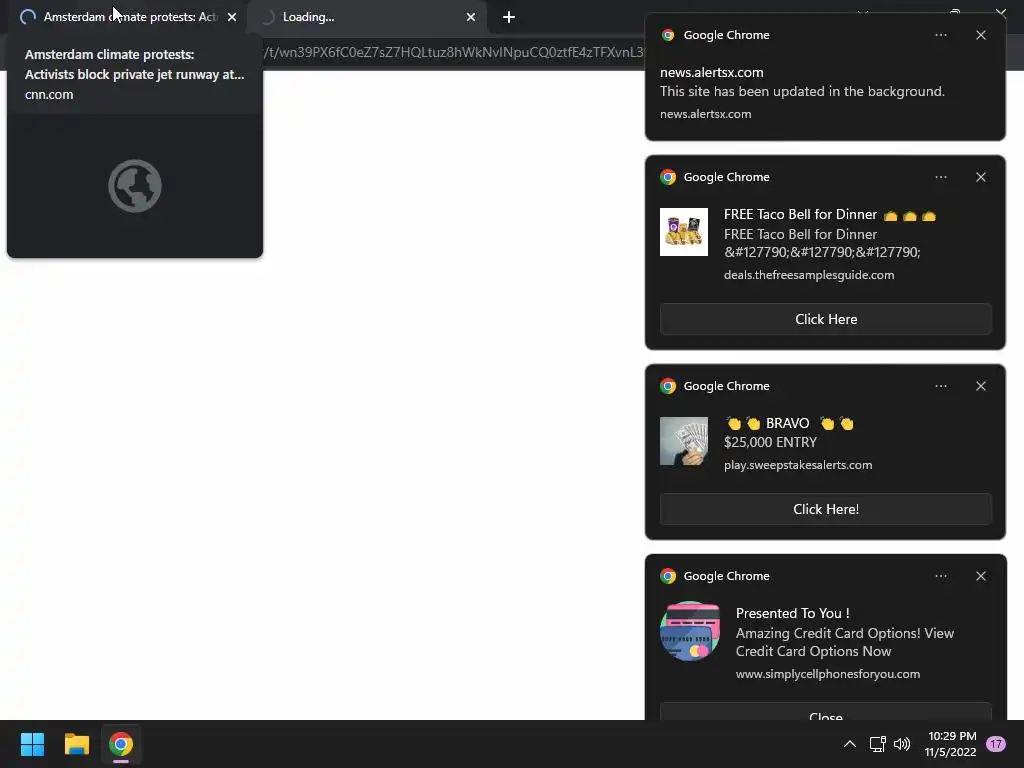Click Chrome icon in Presented To You header
This screenshot has width=1024, height=768.
(x=667, y=576)
